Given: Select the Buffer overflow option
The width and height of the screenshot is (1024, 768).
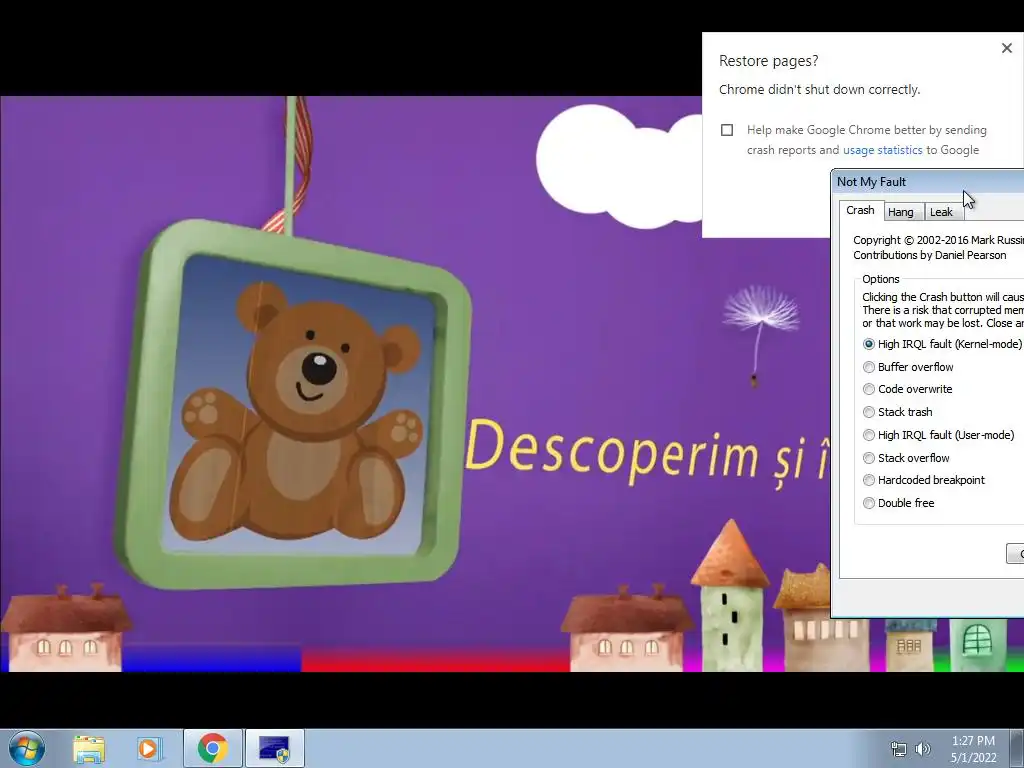Looking at the screenshot, I should tap(908, 367).
